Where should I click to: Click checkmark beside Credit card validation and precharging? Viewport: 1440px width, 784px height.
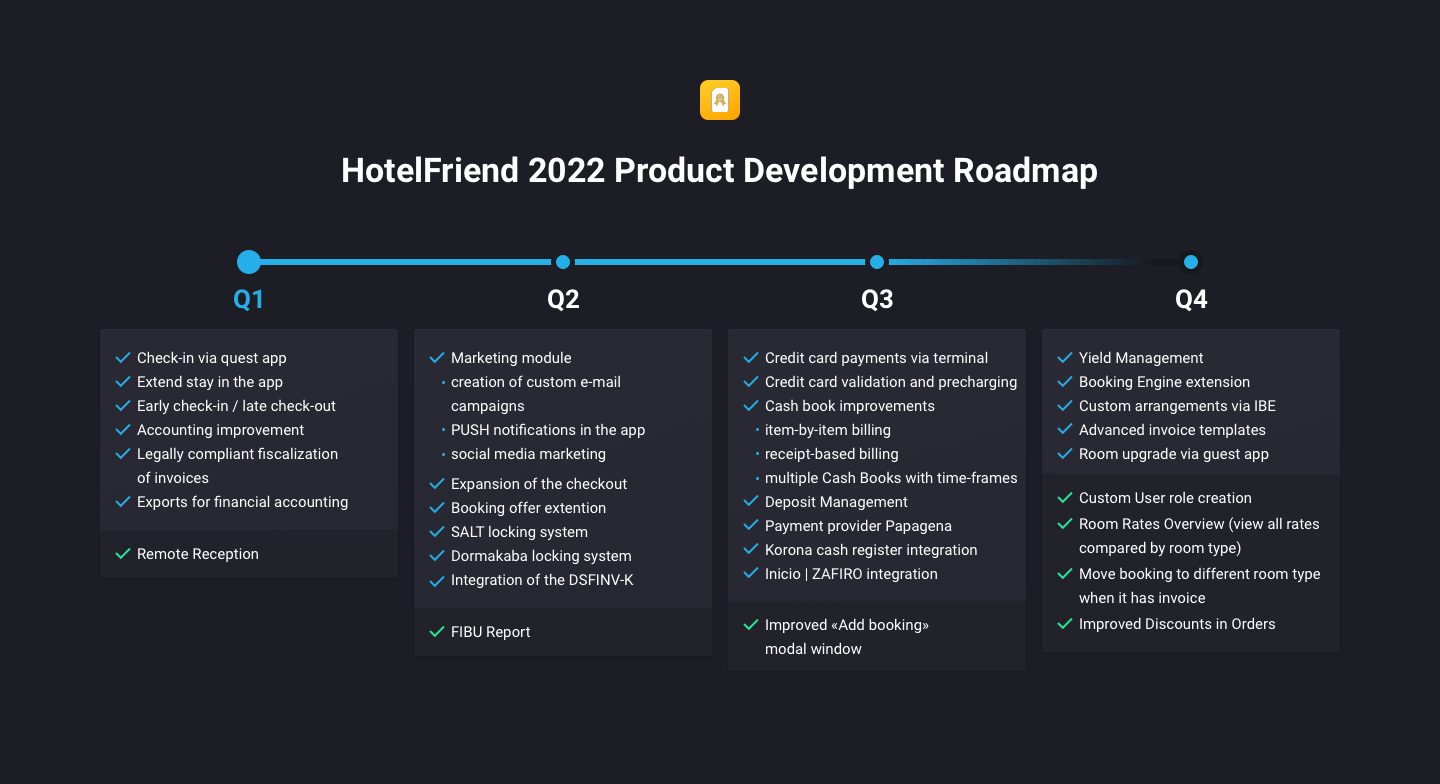(751, 382)
